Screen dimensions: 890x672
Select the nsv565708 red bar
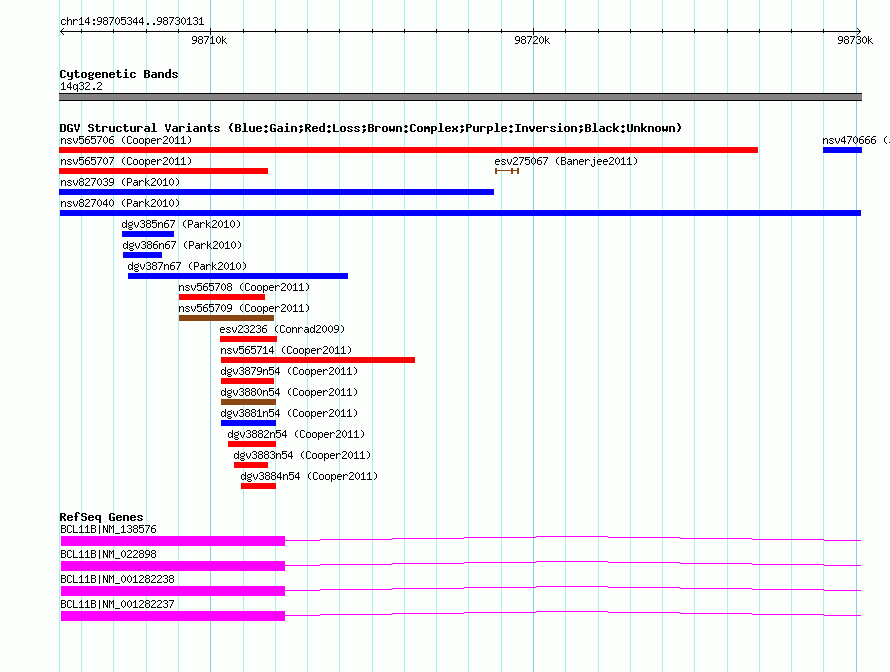222,297
